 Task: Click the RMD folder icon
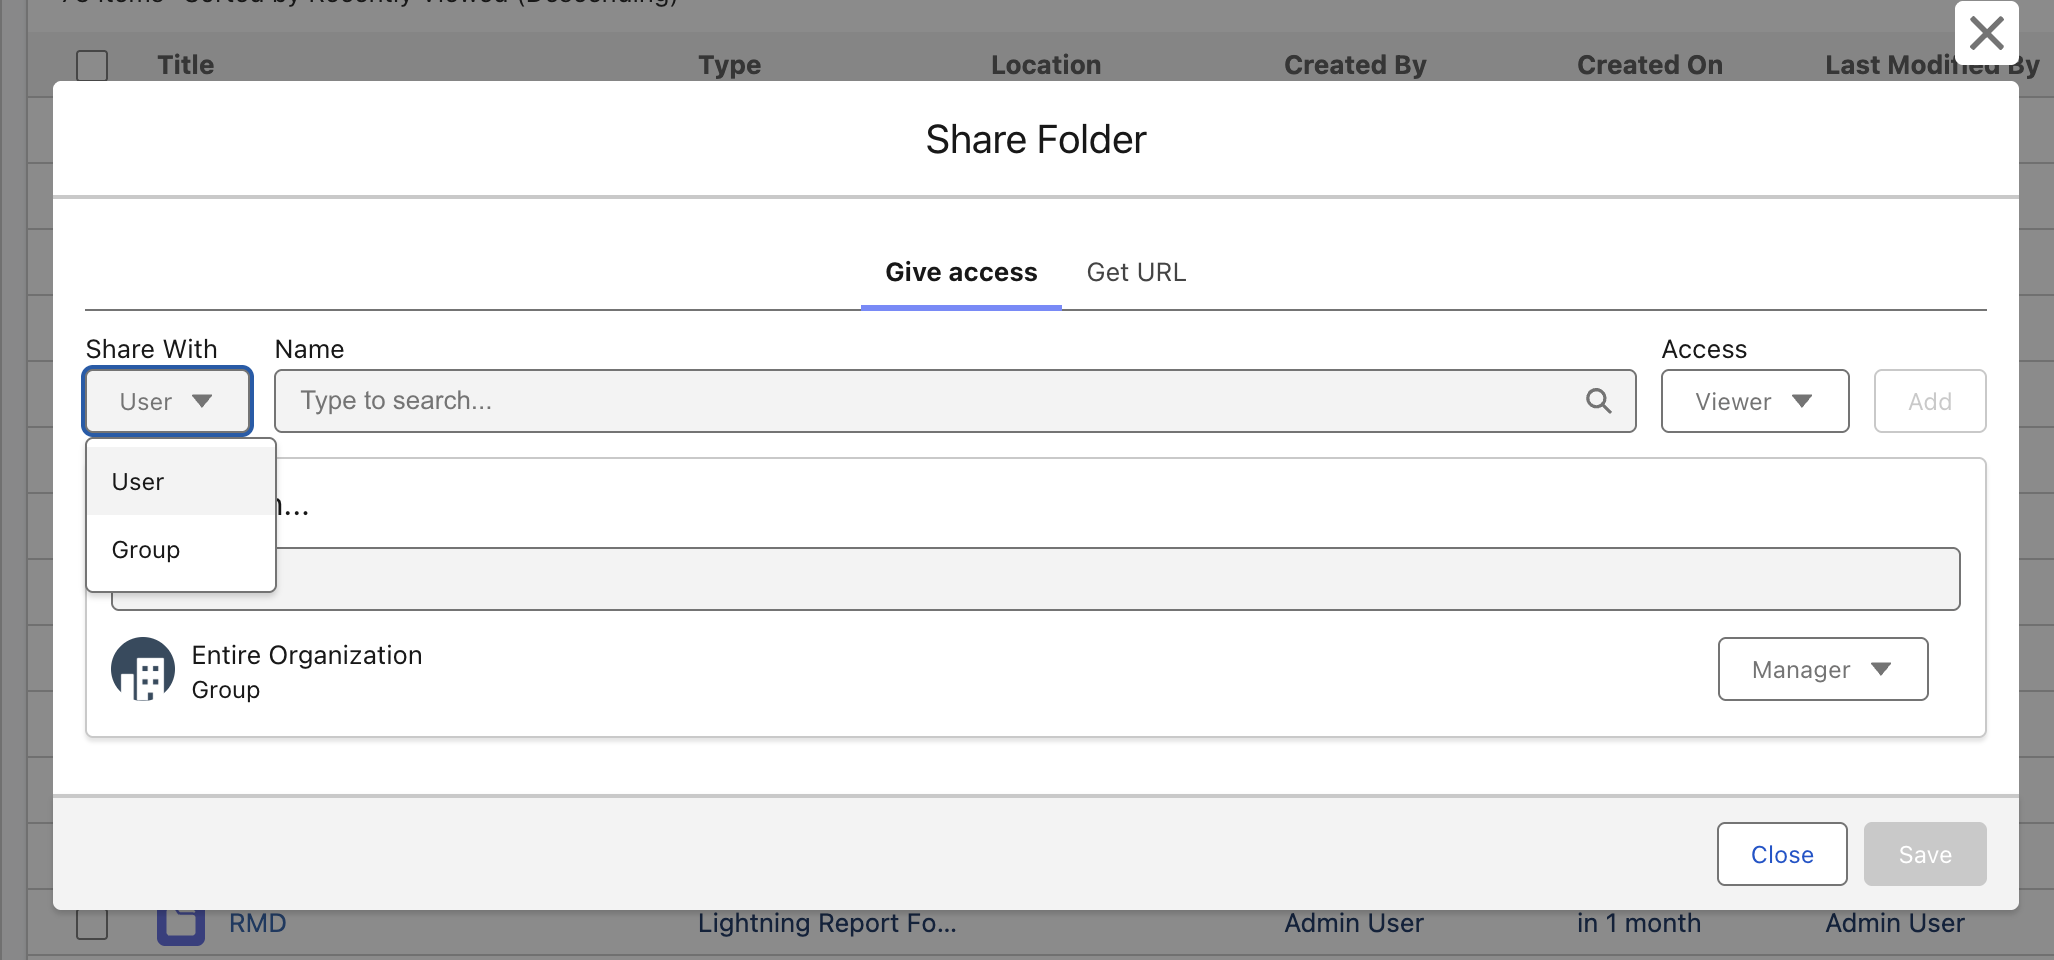tap(181, 926)
